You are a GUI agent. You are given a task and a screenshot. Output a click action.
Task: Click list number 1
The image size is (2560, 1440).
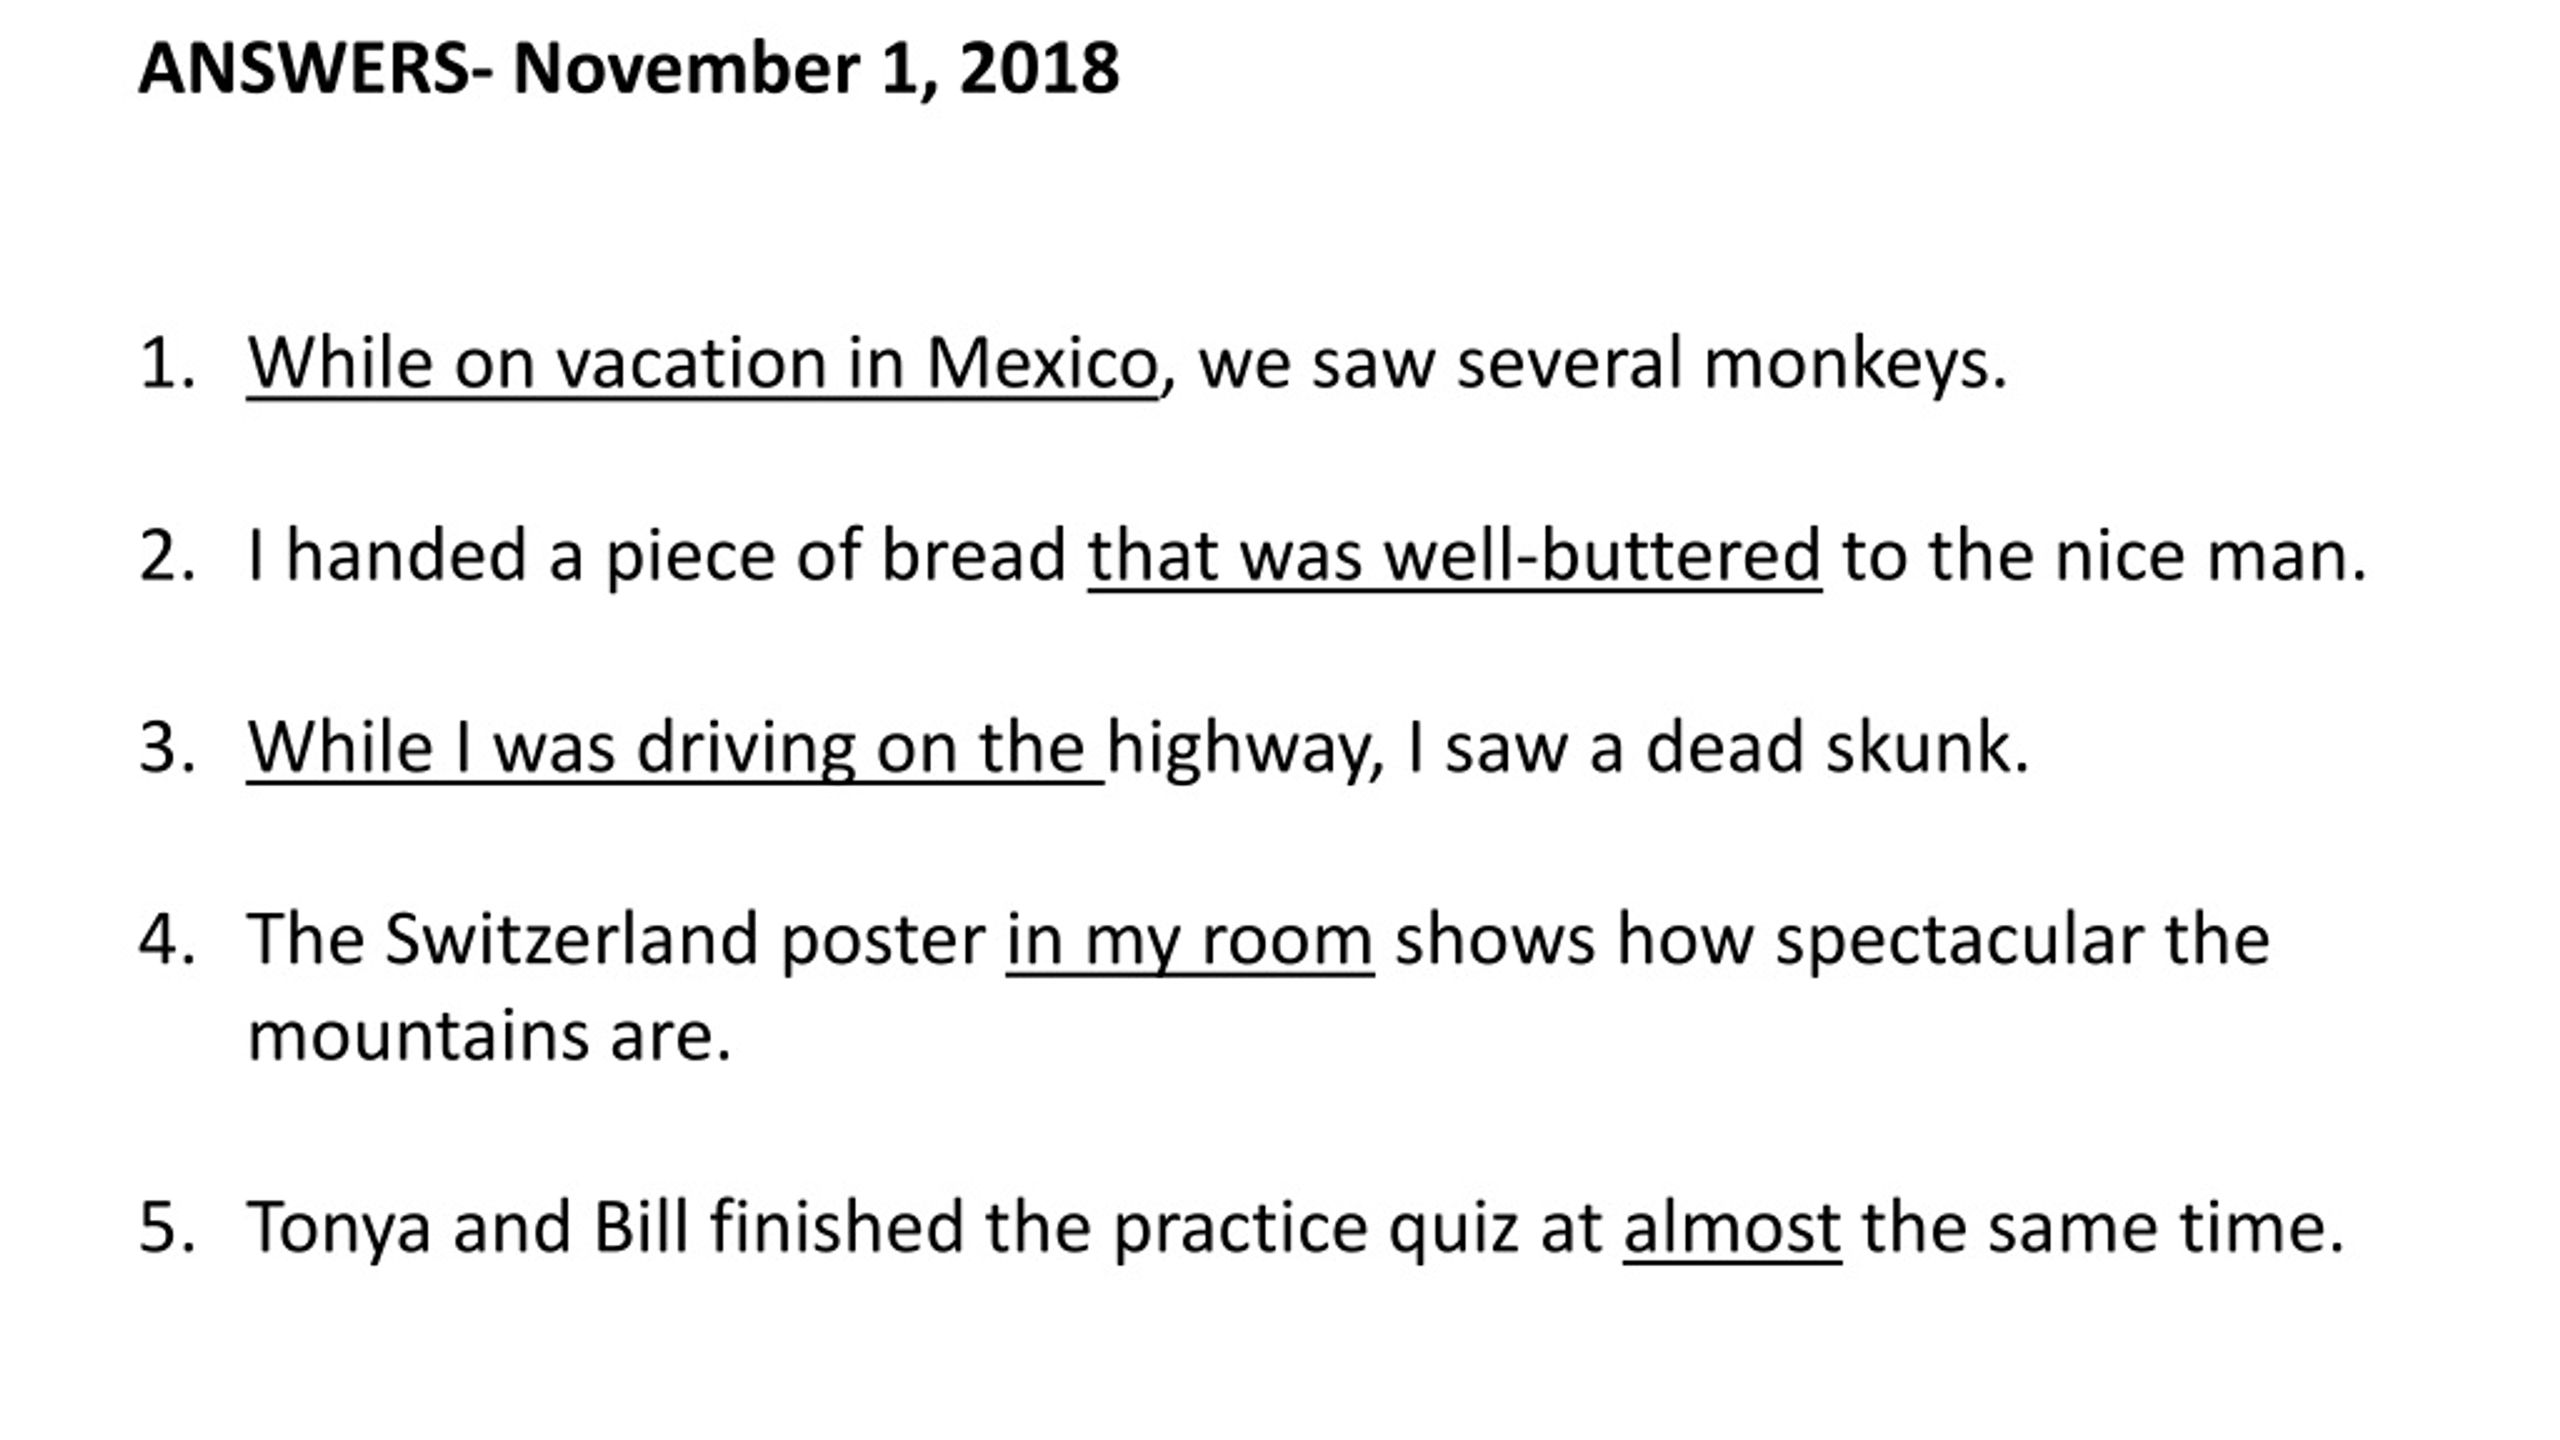[167, 364]
